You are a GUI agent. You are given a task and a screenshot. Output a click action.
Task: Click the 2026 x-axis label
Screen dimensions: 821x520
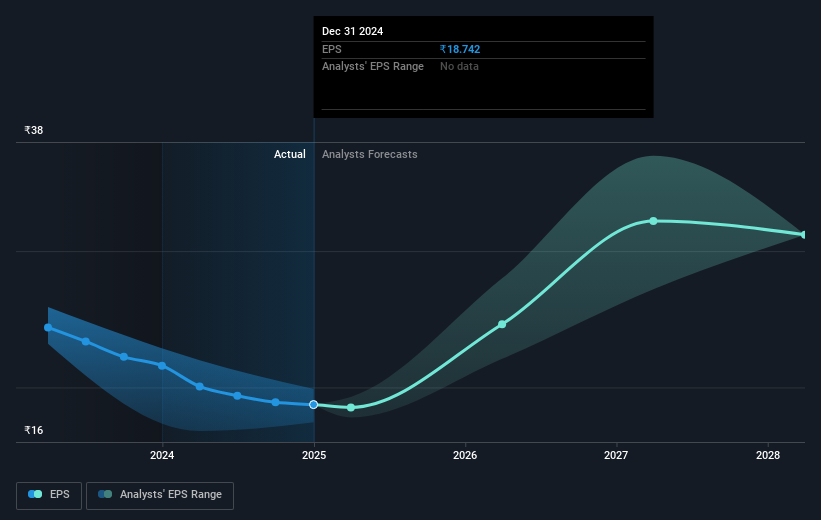tap(465, 456)
